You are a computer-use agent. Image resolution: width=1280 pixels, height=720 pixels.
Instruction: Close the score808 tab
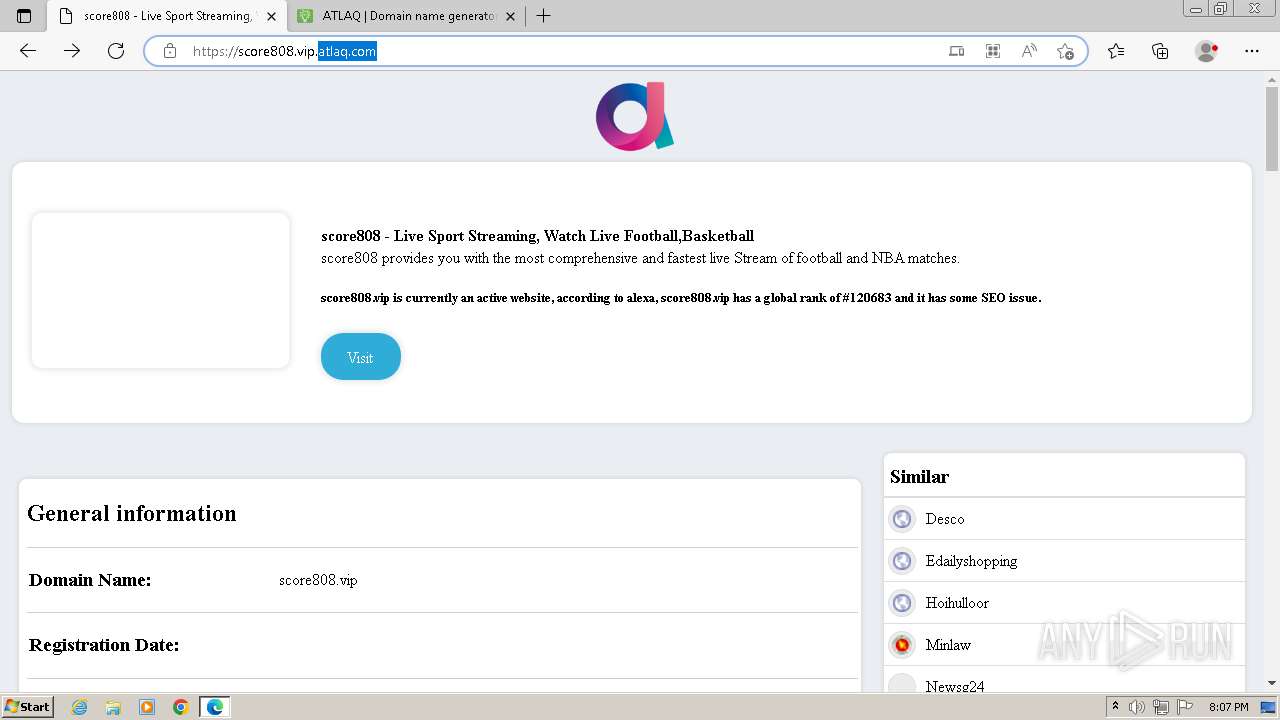pos(272,16)
